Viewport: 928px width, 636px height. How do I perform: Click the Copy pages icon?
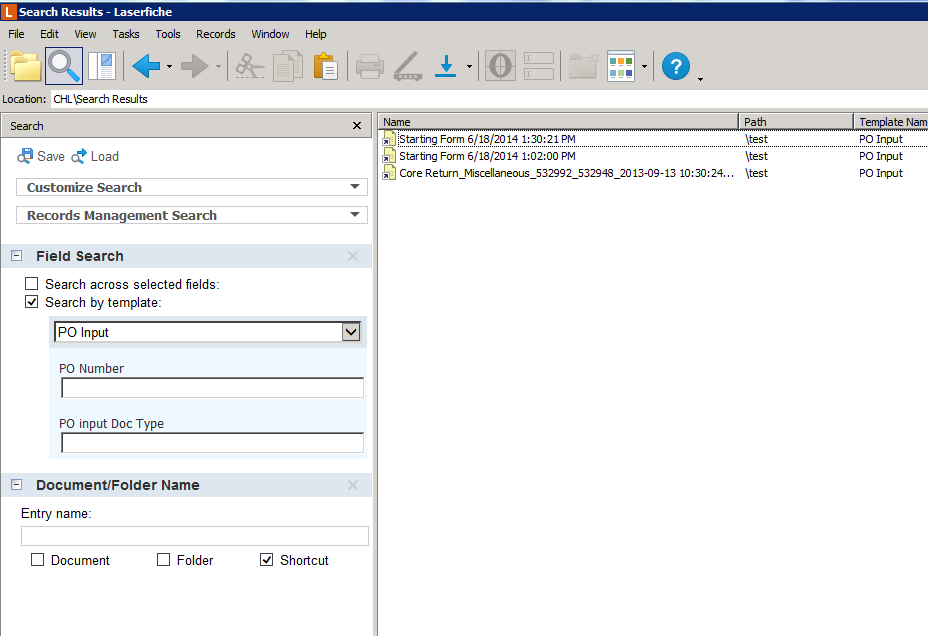coord(288,66)
